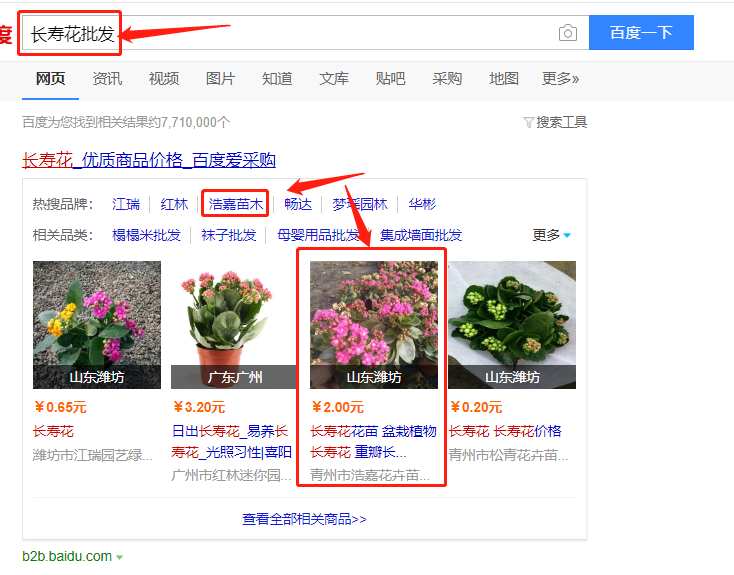The image size is (734, 575).
Task: Open the ¥0.20 green bud product image
Action: 511,324
